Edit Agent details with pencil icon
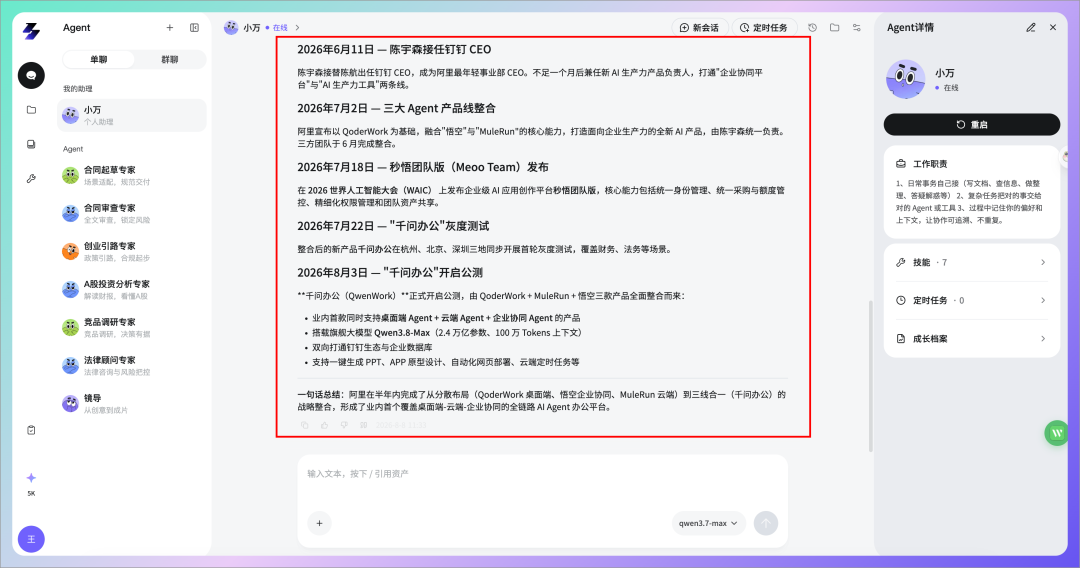 (1031, 28)
